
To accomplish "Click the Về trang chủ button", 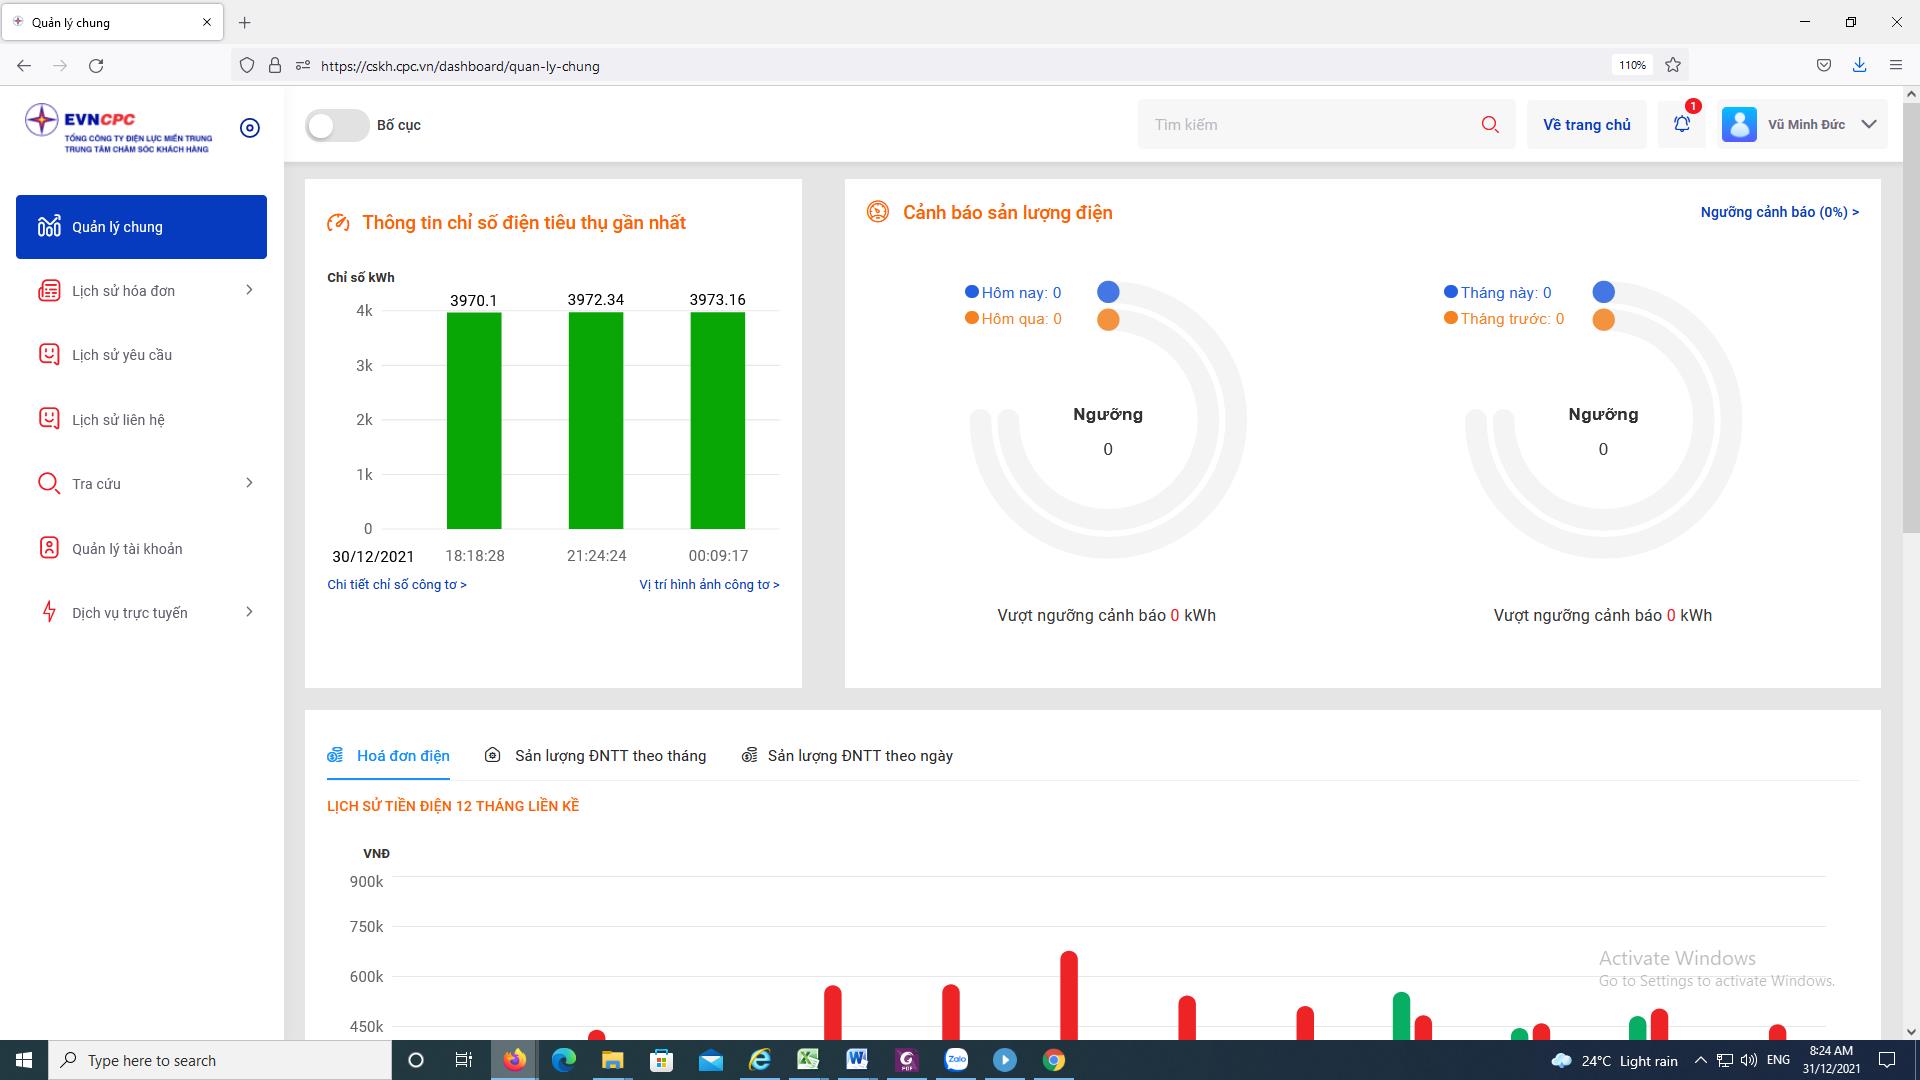I will pos(1586,125).
